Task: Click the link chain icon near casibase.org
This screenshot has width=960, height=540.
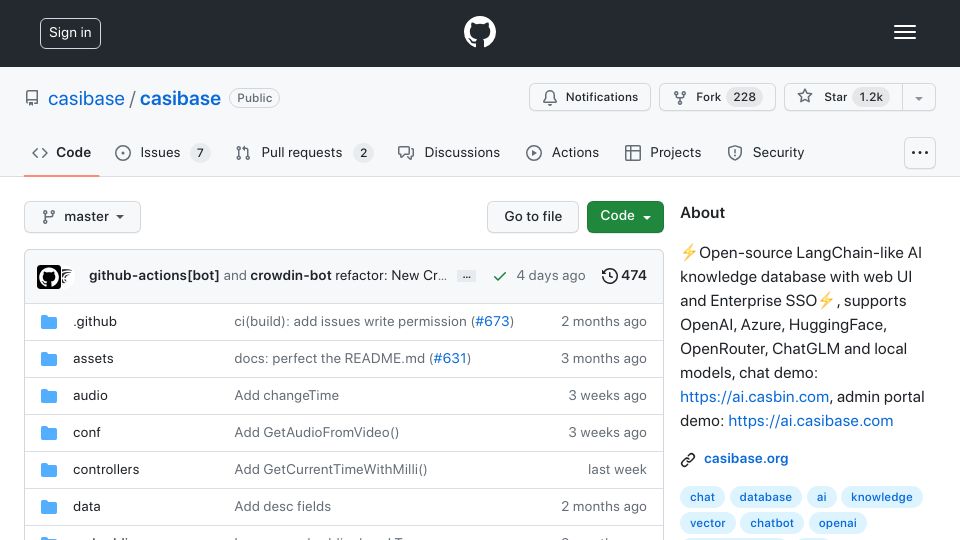Action: click(688, 459)
